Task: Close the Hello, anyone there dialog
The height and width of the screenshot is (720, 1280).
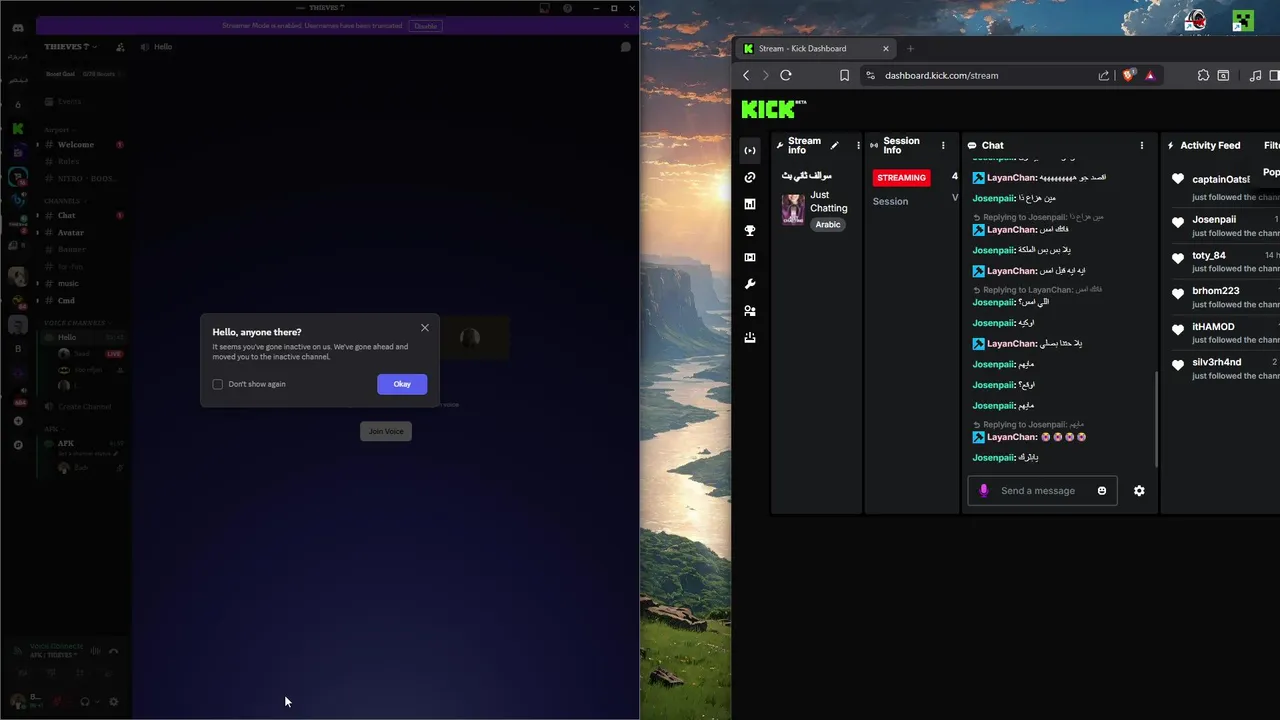Action: point(425,328)
